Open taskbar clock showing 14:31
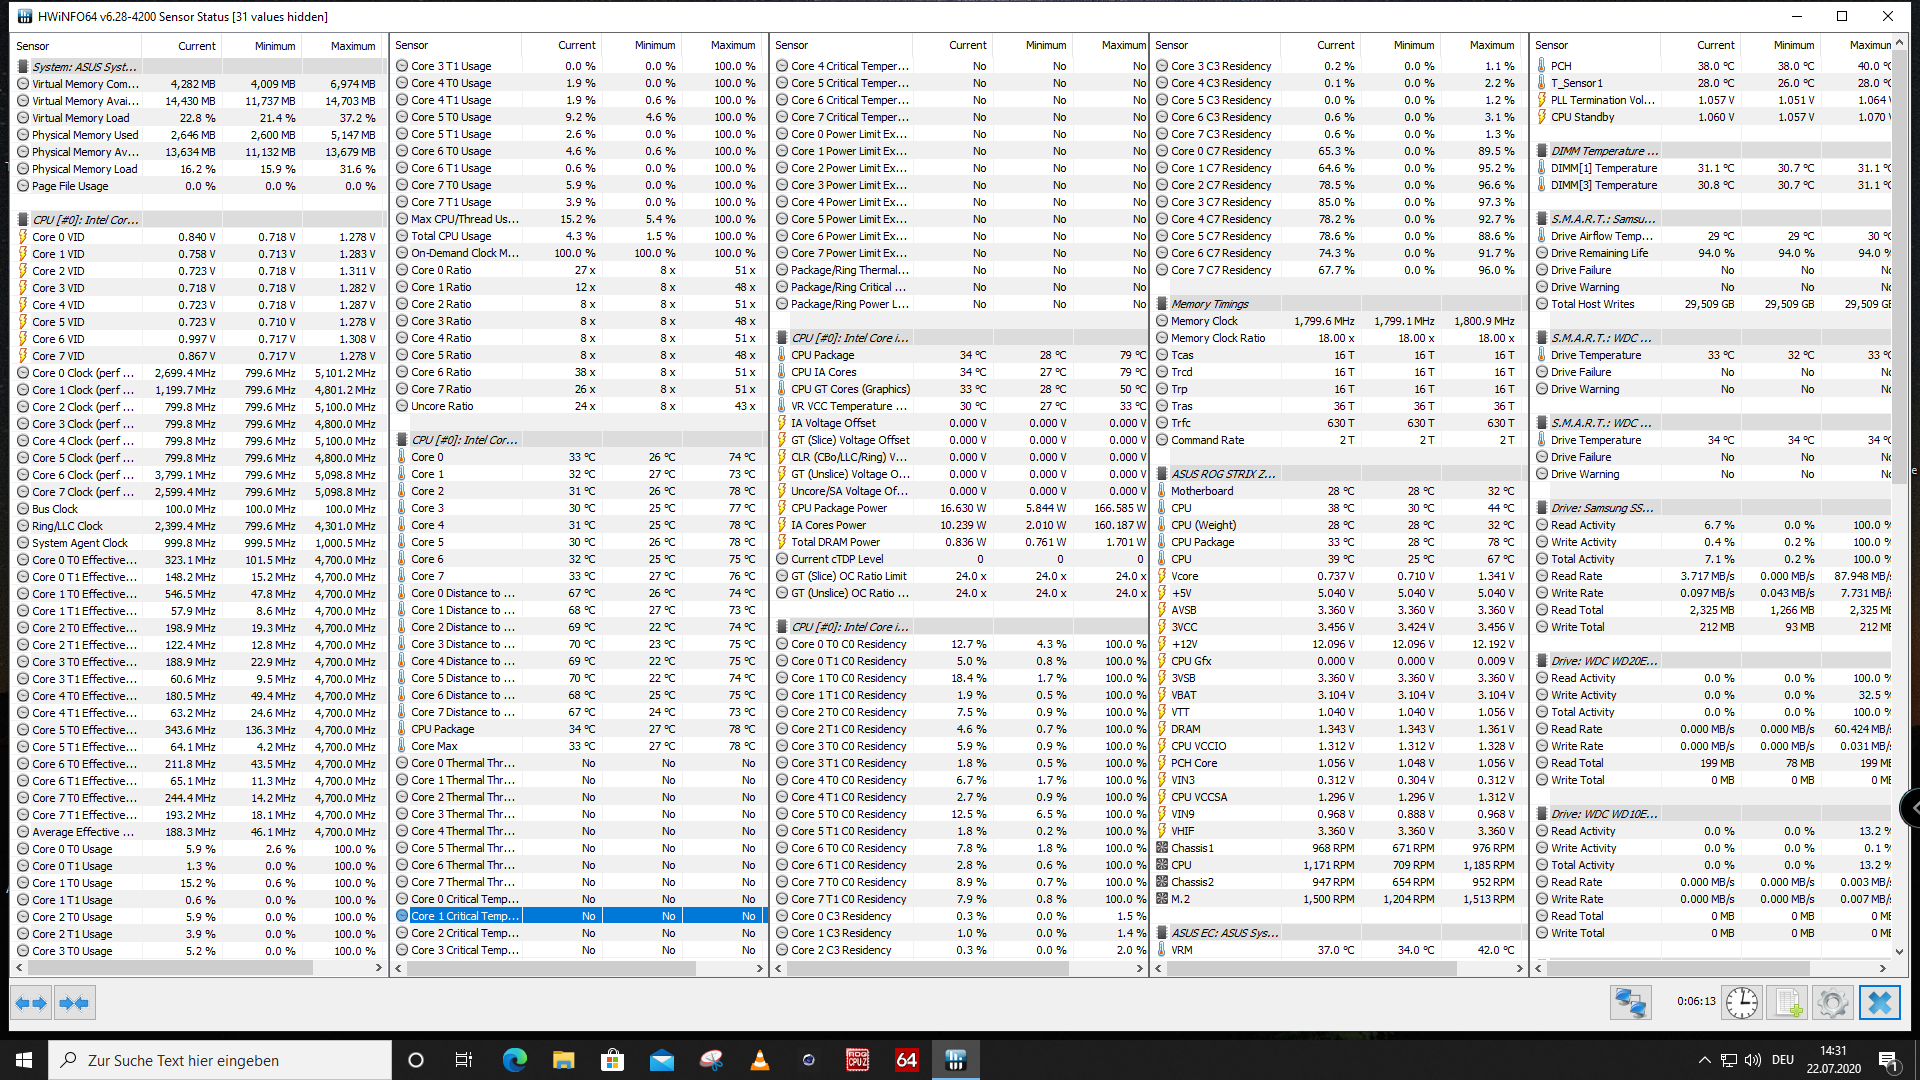The image size is (1920, 1080). point(1833,1060)
